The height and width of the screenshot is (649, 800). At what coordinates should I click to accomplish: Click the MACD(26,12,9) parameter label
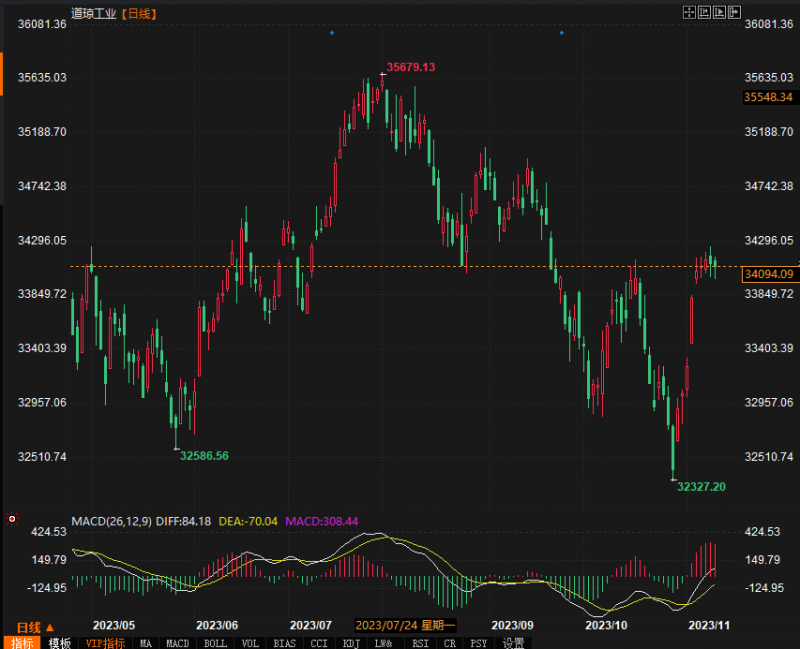tap(111, 521)
